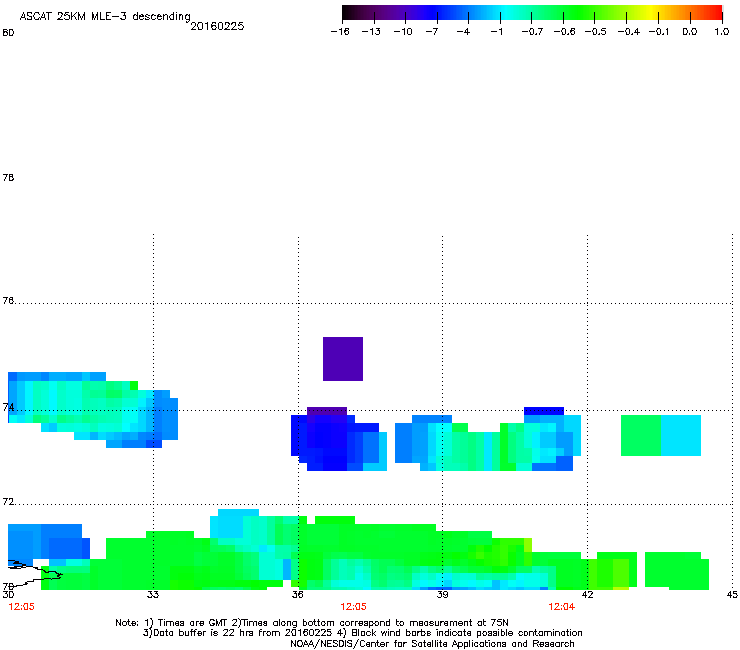Click the longitude label 30
Screen dimensions: 740x650
8,595
